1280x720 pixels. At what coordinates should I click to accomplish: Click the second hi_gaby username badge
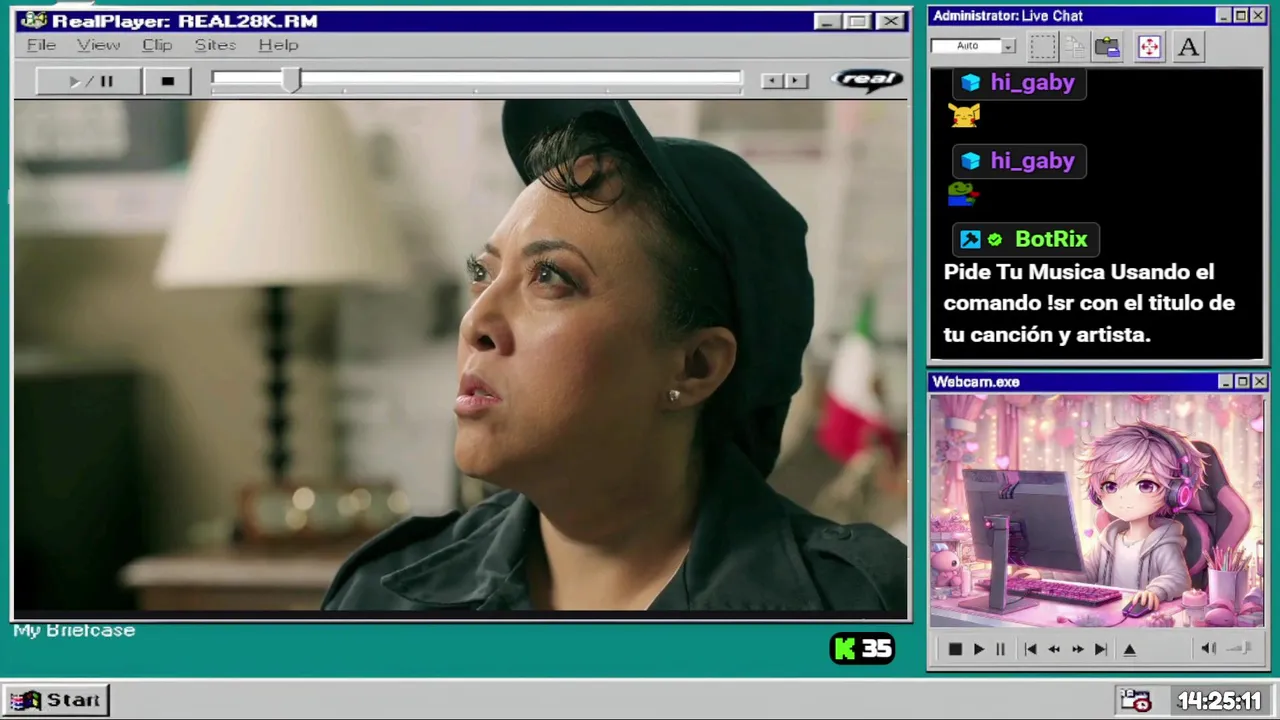pyautogui.click(x=1019, y=161)
